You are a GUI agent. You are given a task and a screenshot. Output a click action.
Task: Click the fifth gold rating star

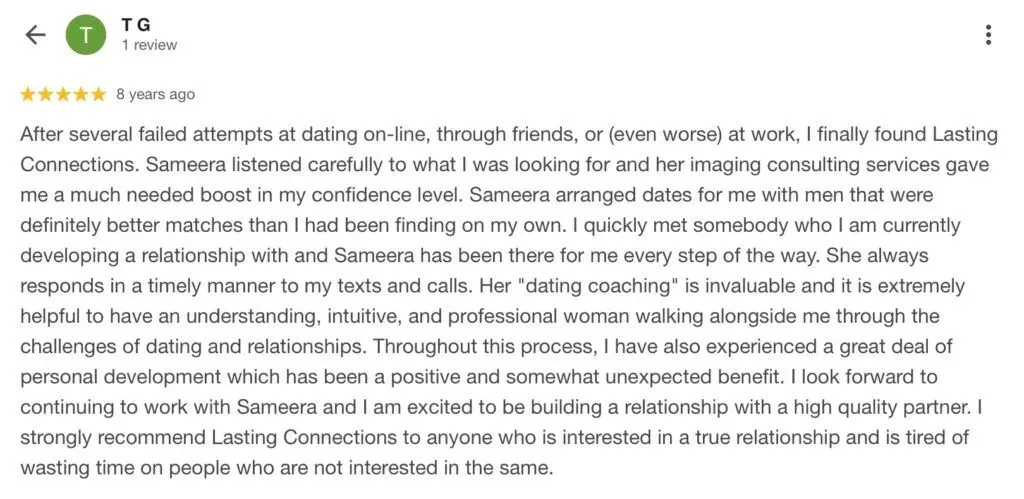(97, 95)
